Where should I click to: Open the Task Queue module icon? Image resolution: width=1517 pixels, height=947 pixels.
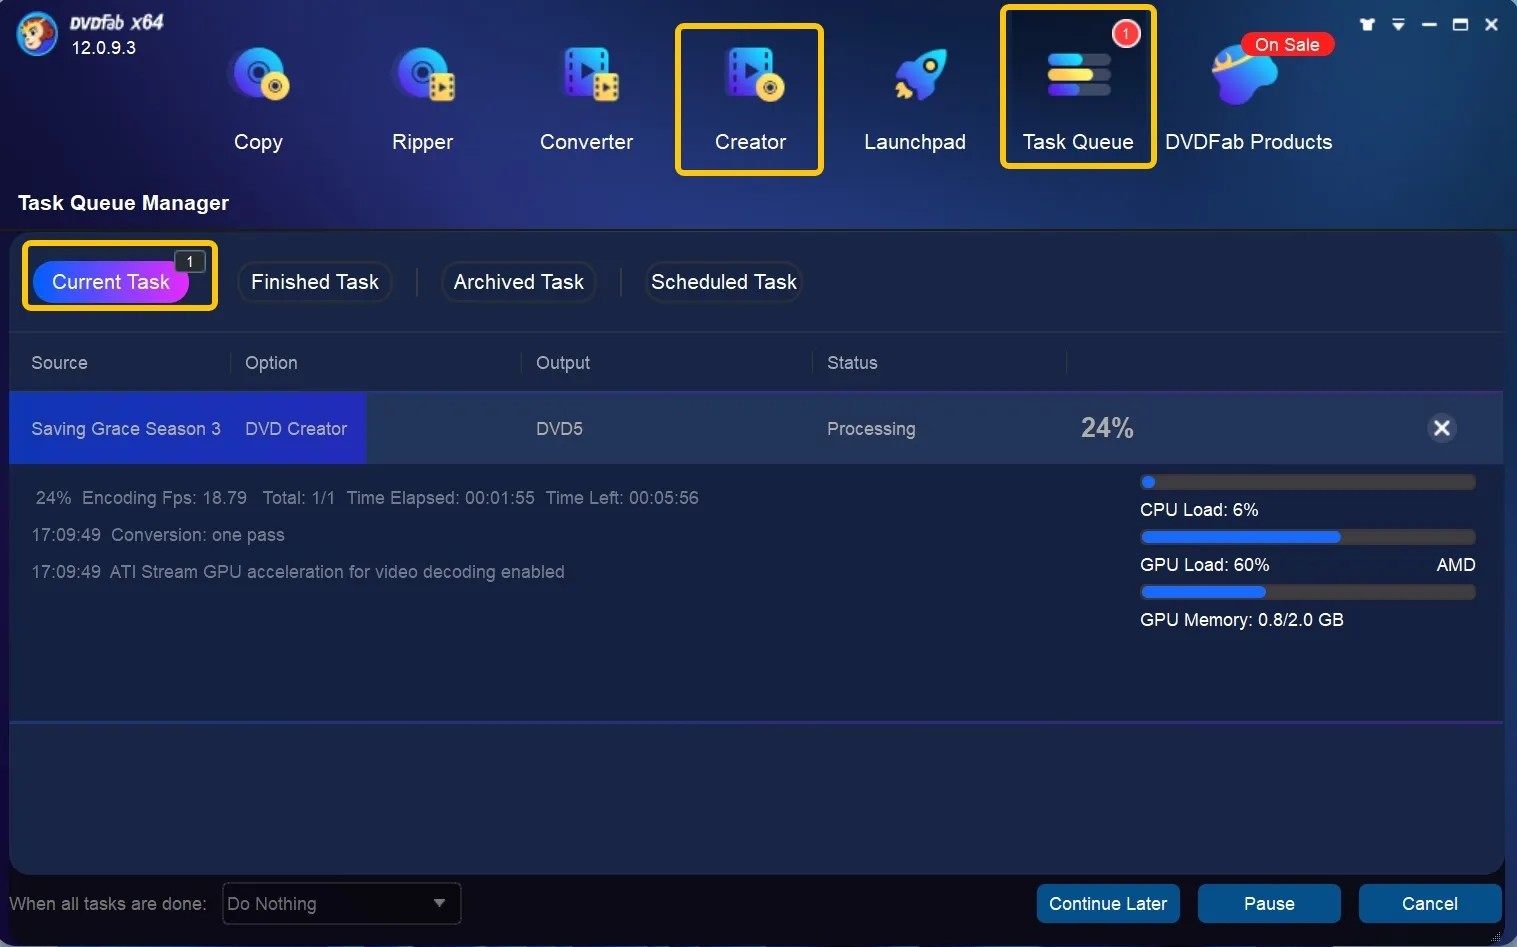(x=1078, y=75)
